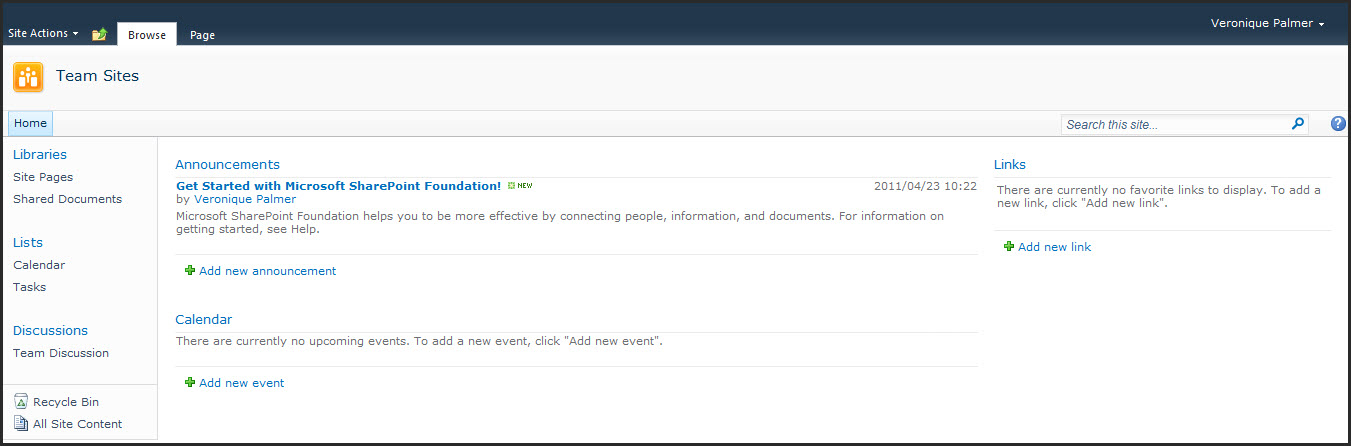
Task: Open the Shared Documents library link
Action: 67,199
